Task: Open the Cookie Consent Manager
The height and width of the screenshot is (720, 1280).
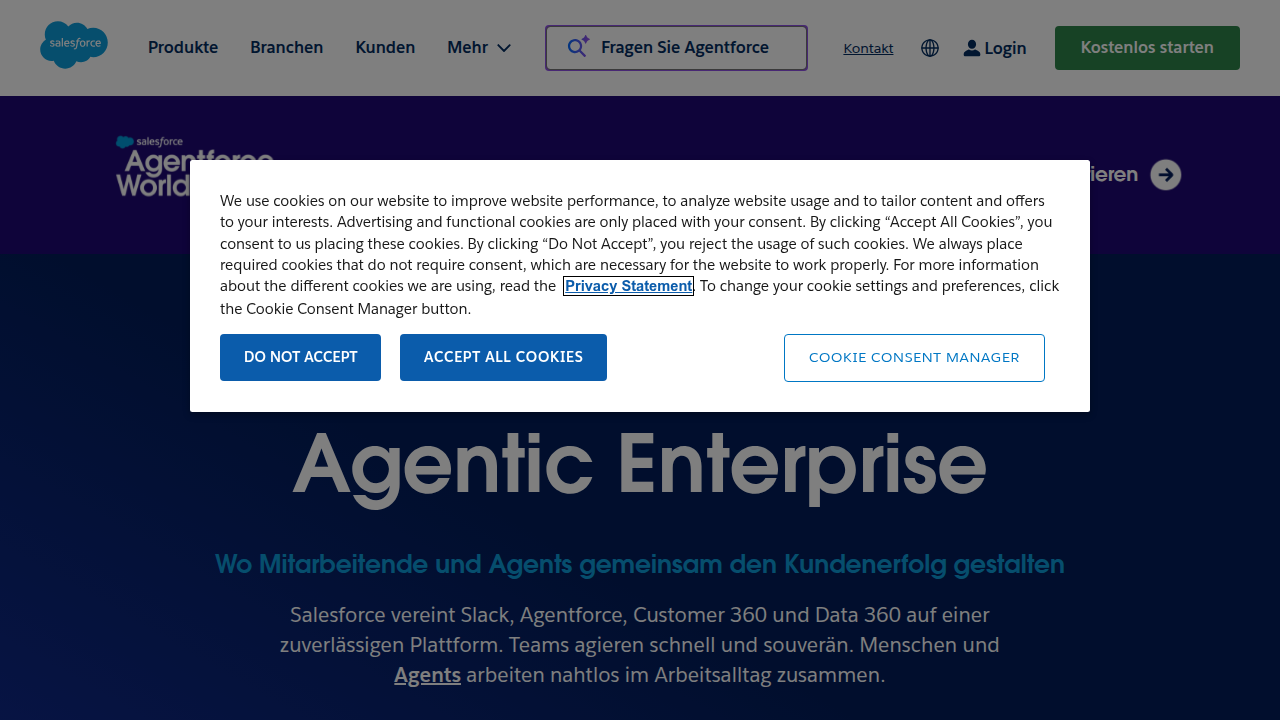Action: click(914, 358)
